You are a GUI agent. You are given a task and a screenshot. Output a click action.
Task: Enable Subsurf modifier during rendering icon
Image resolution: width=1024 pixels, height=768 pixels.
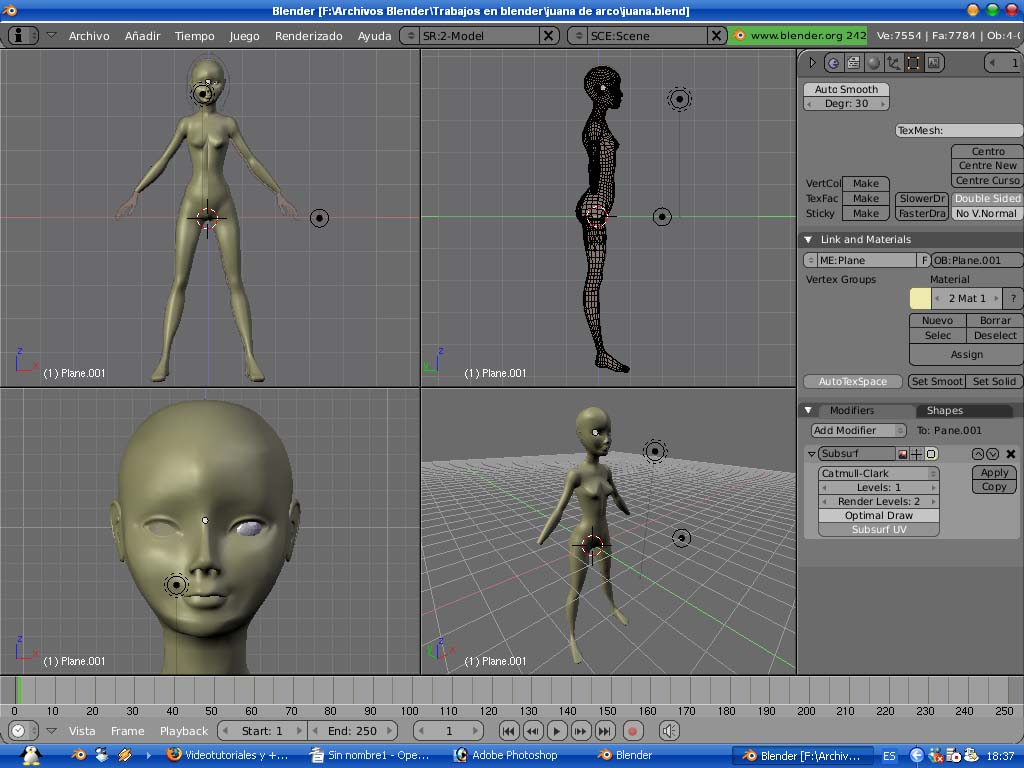[x=902, y=454]
